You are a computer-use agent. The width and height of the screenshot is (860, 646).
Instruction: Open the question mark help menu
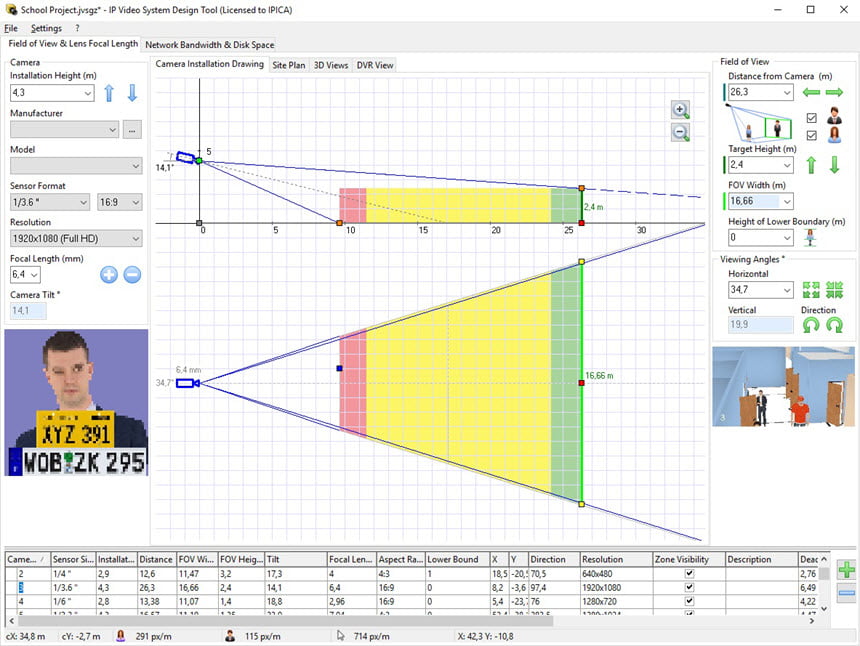pos(77,28)
